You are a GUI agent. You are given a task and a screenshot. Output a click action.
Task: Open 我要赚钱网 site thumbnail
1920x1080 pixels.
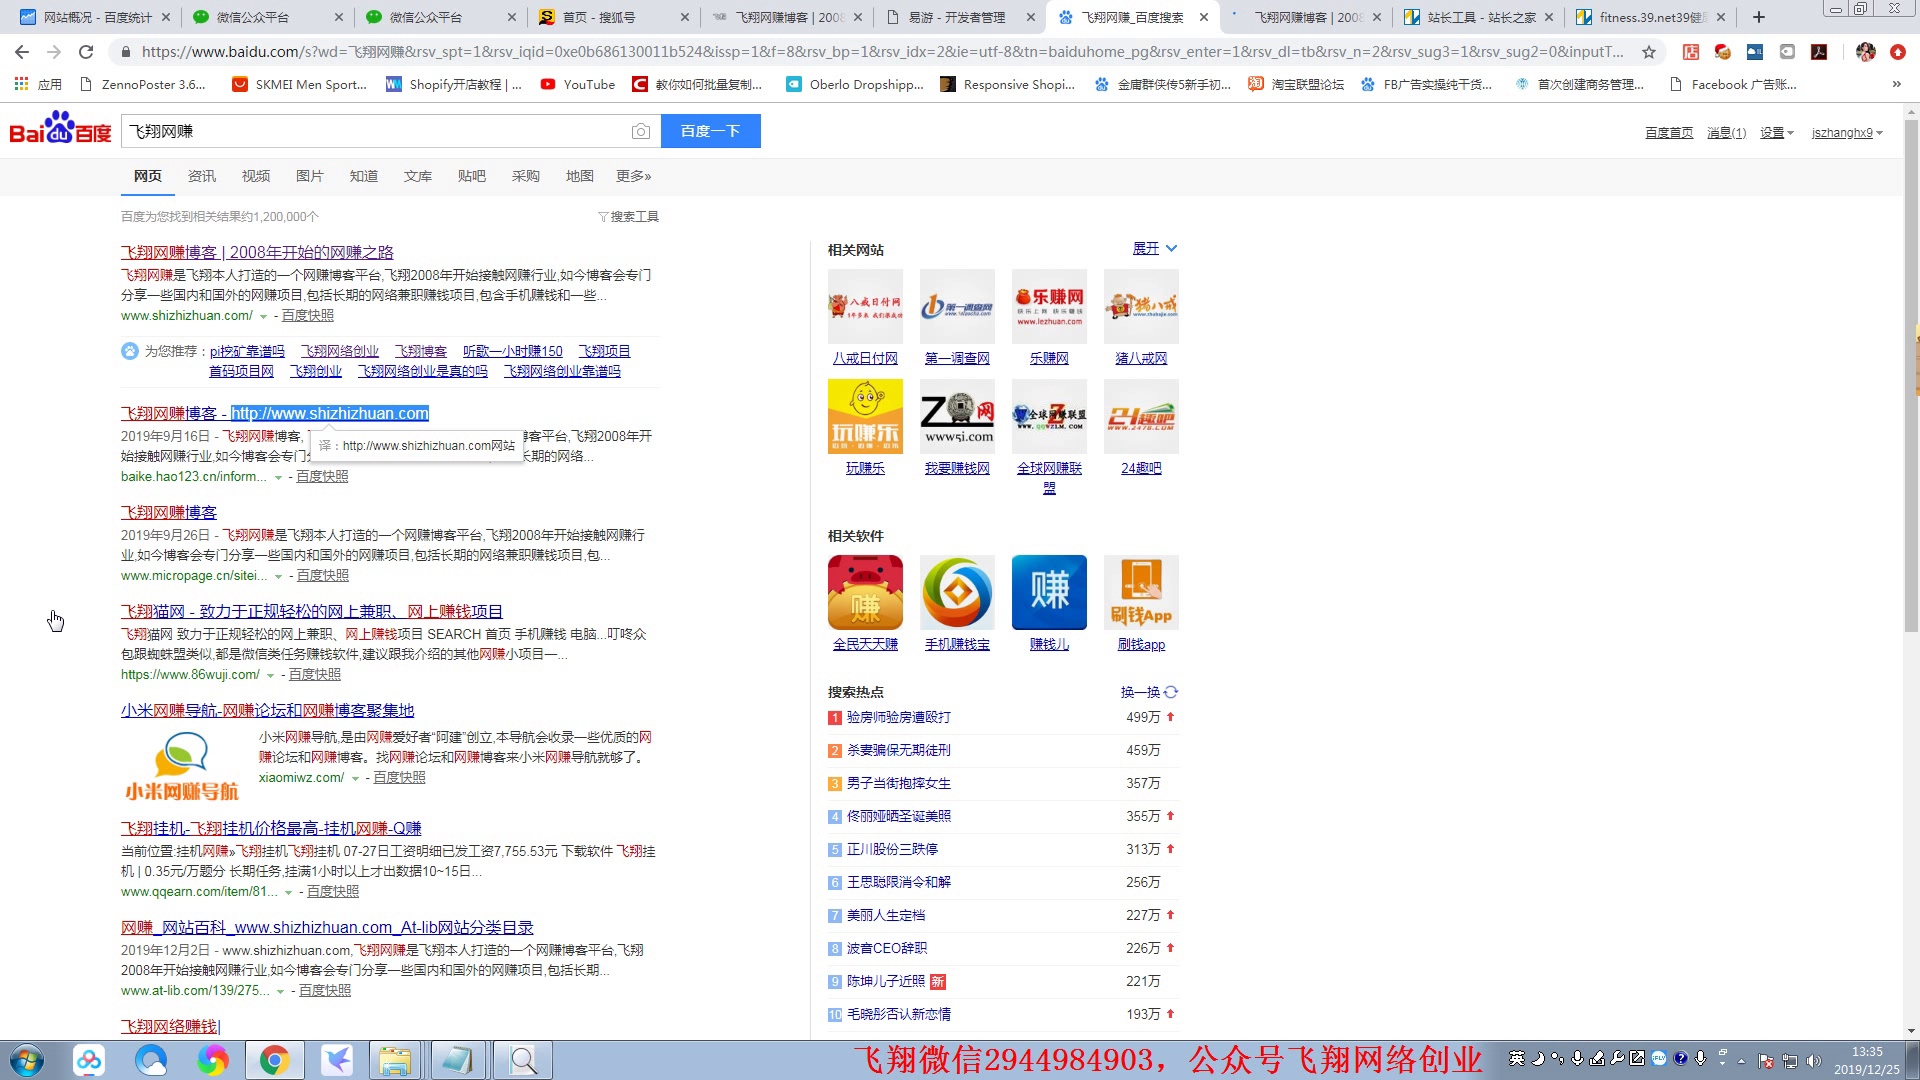click(957, 417)
